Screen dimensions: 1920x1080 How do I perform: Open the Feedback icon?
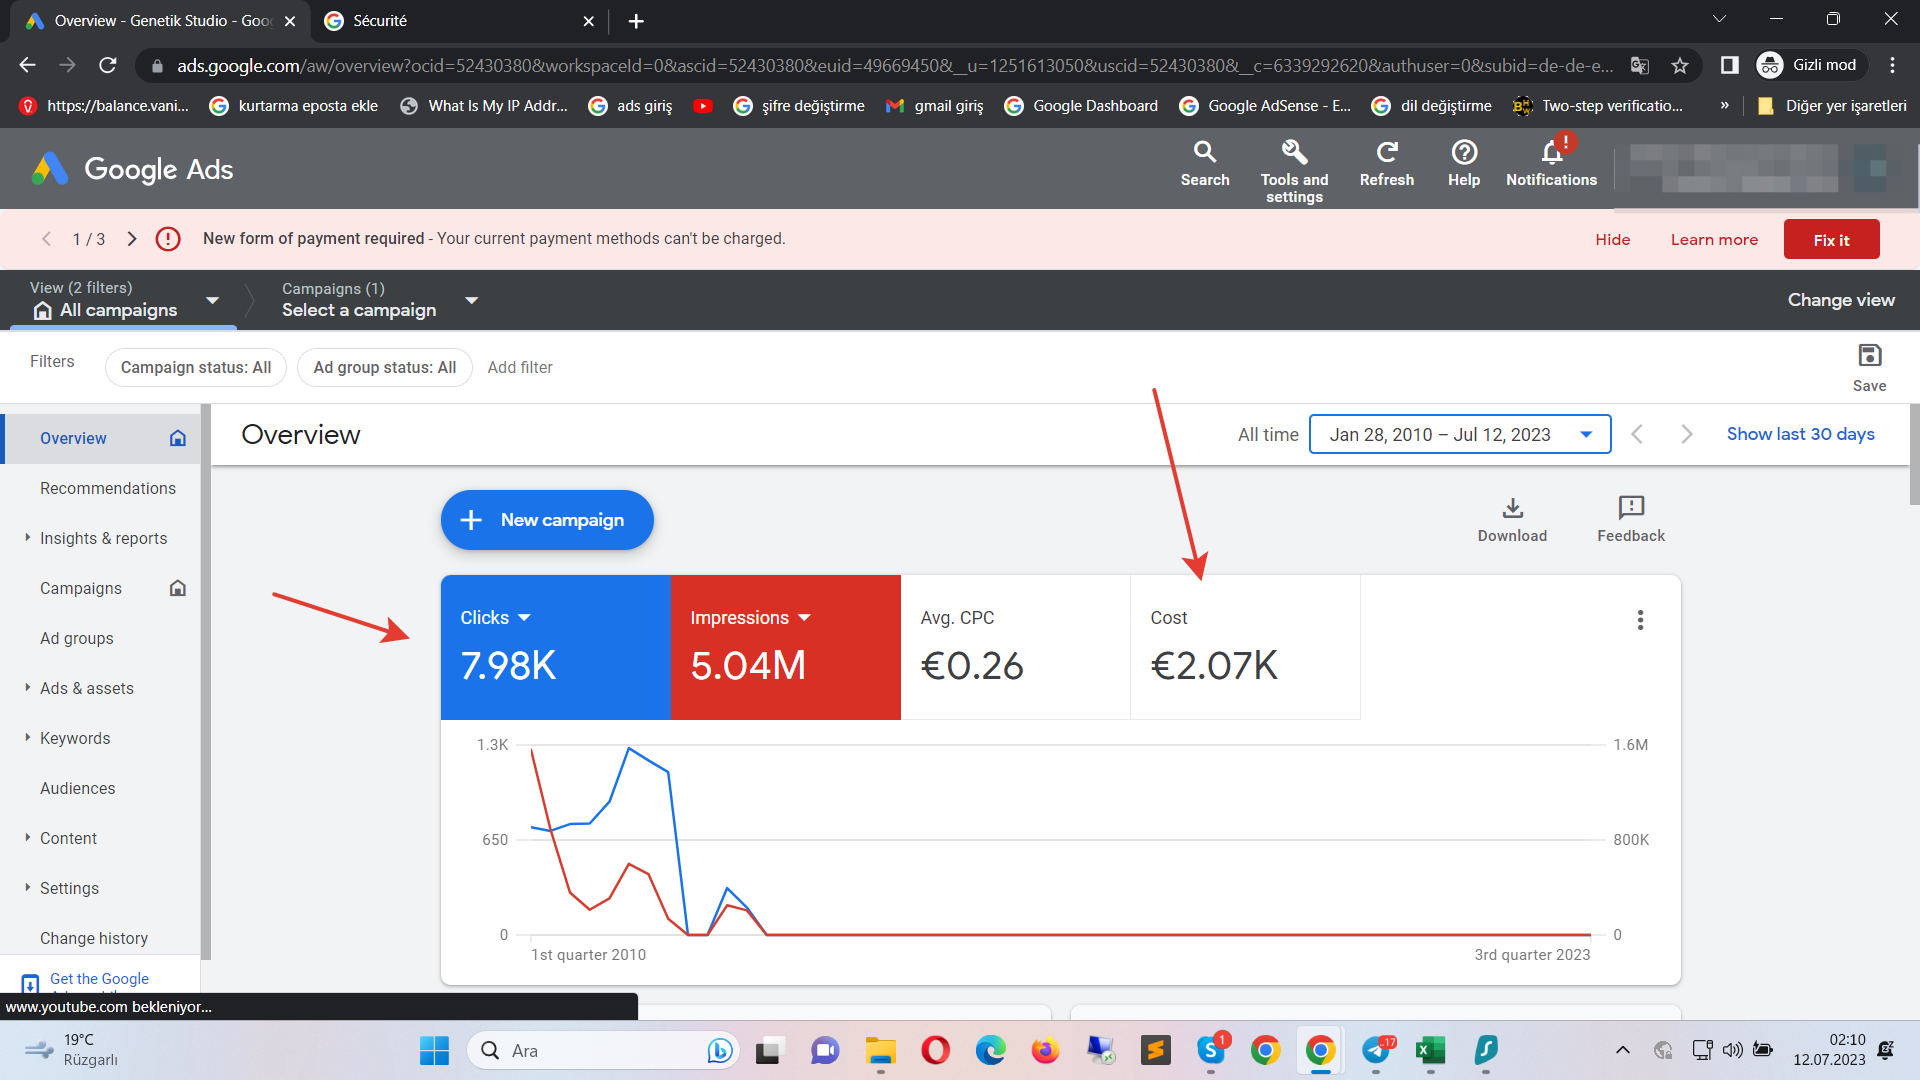coord(1631,520)
